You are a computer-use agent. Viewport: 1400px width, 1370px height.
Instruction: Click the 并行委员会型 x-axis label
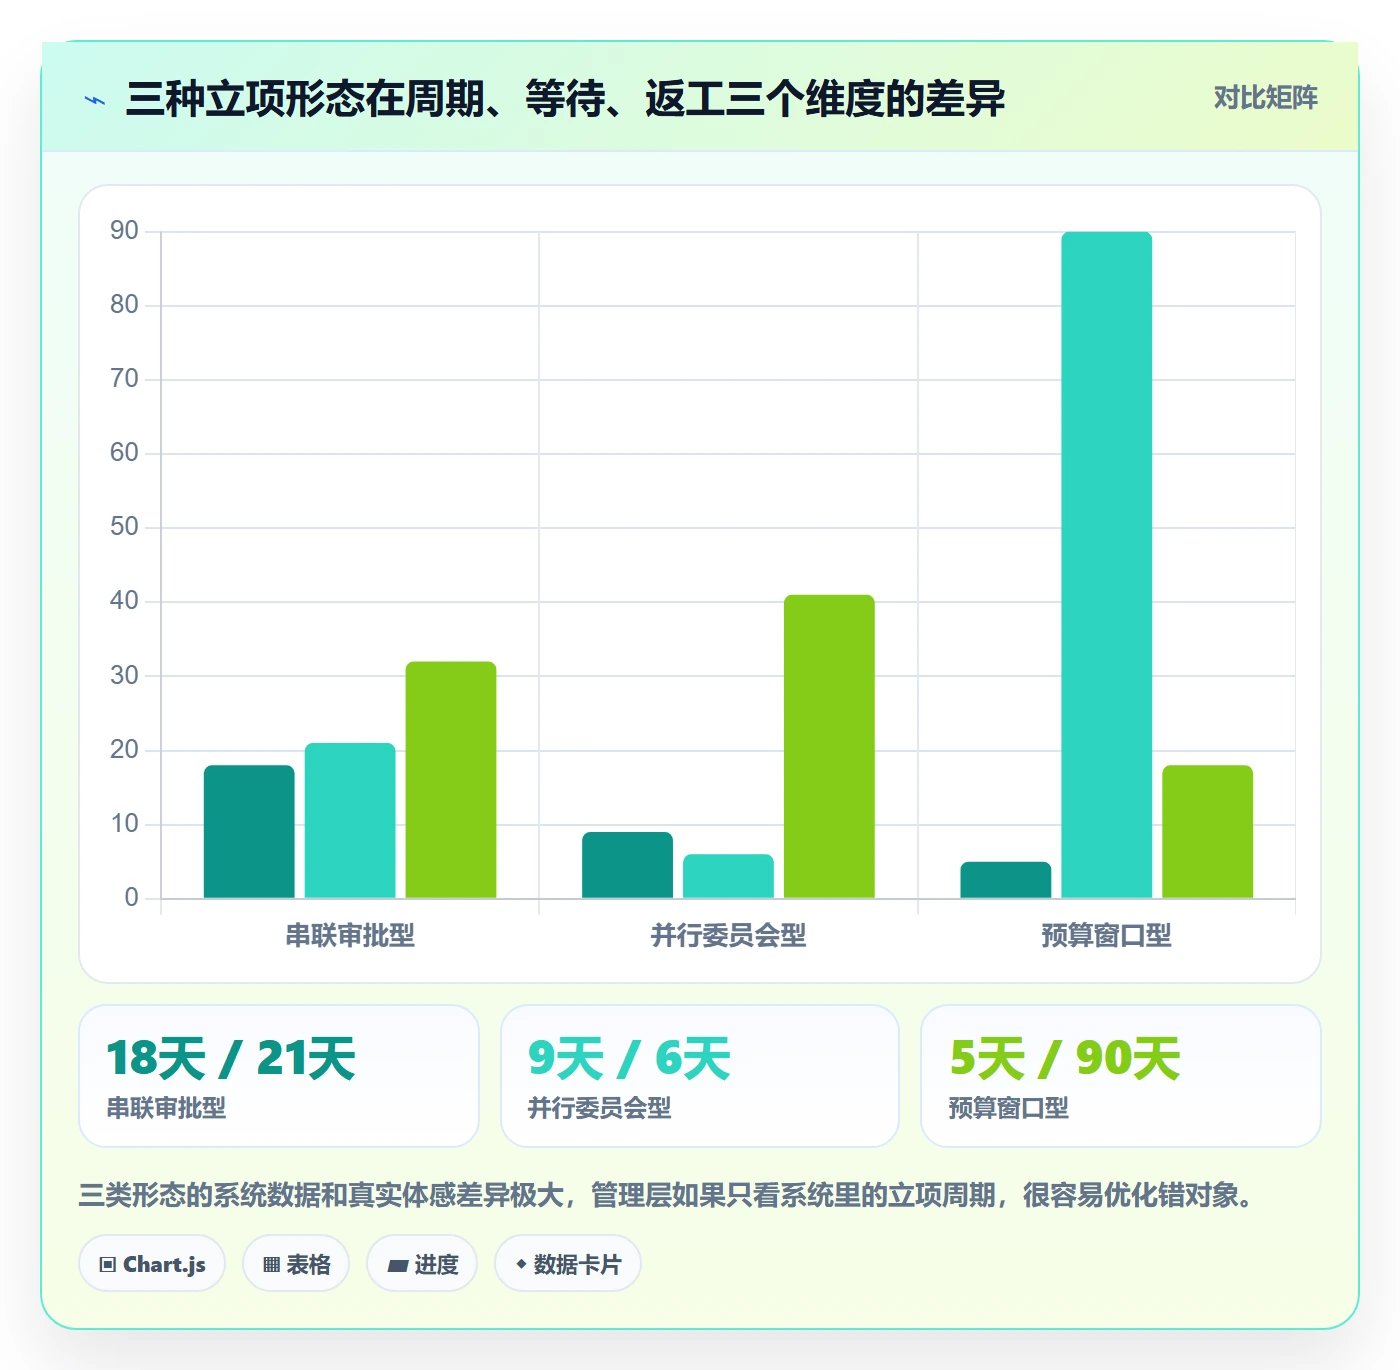728,936
